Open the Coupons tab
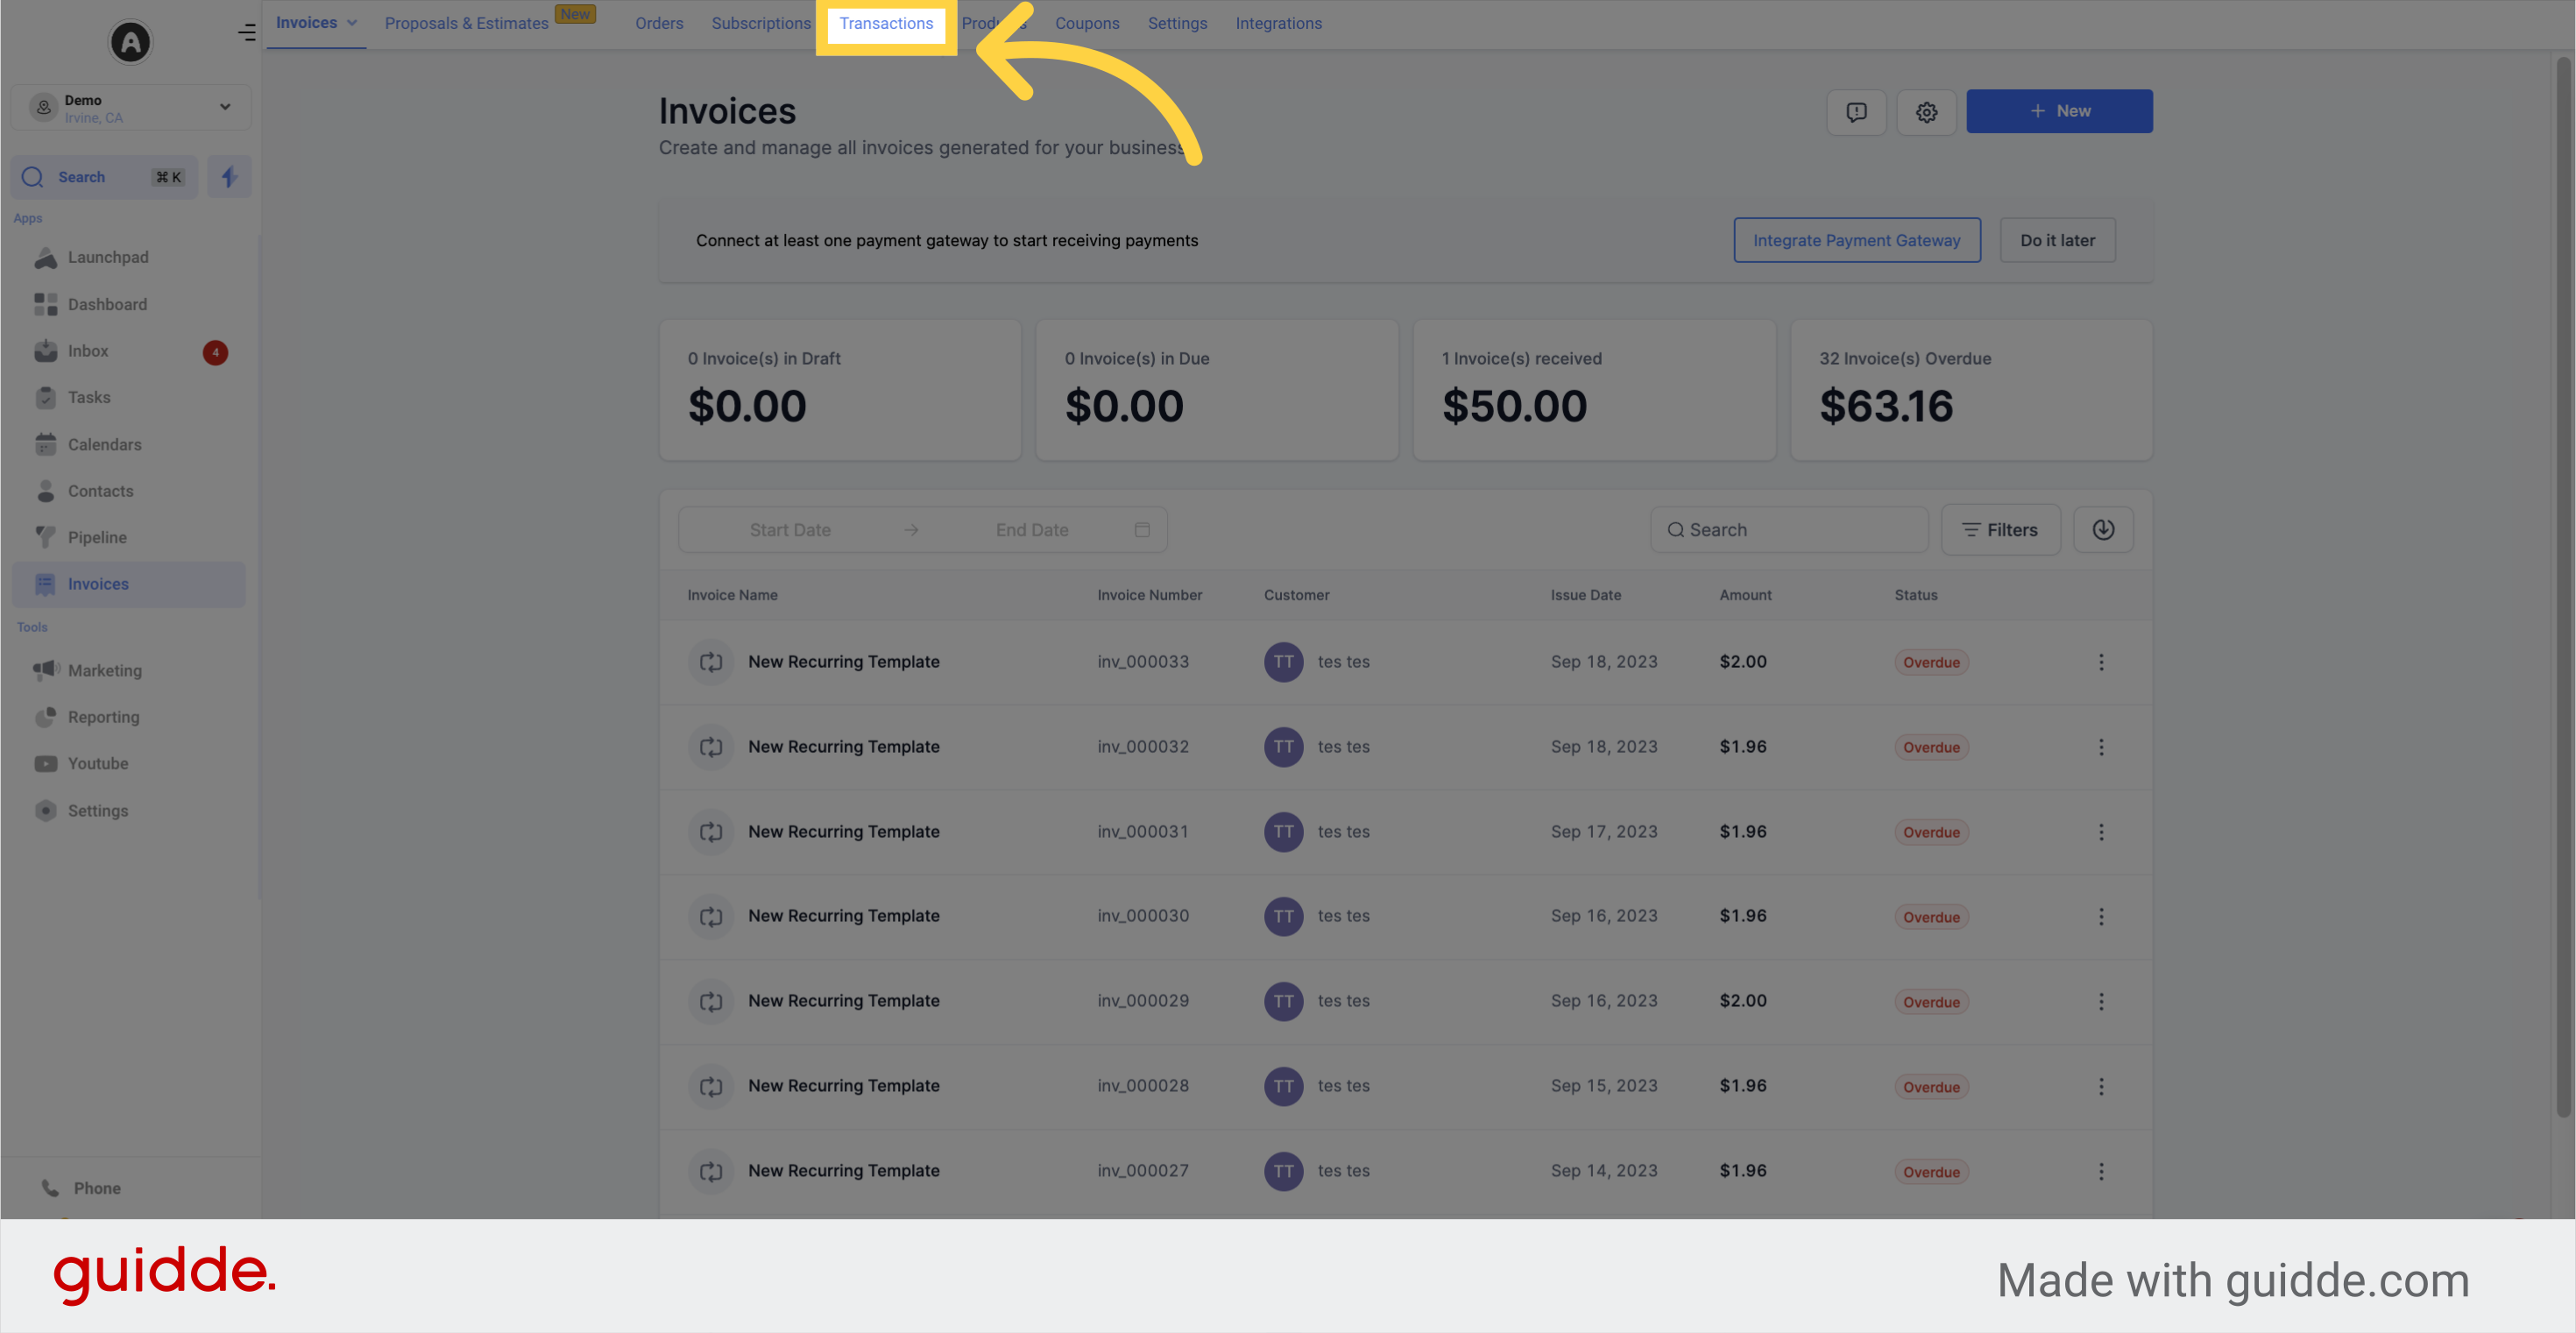 click(1087, 23)
